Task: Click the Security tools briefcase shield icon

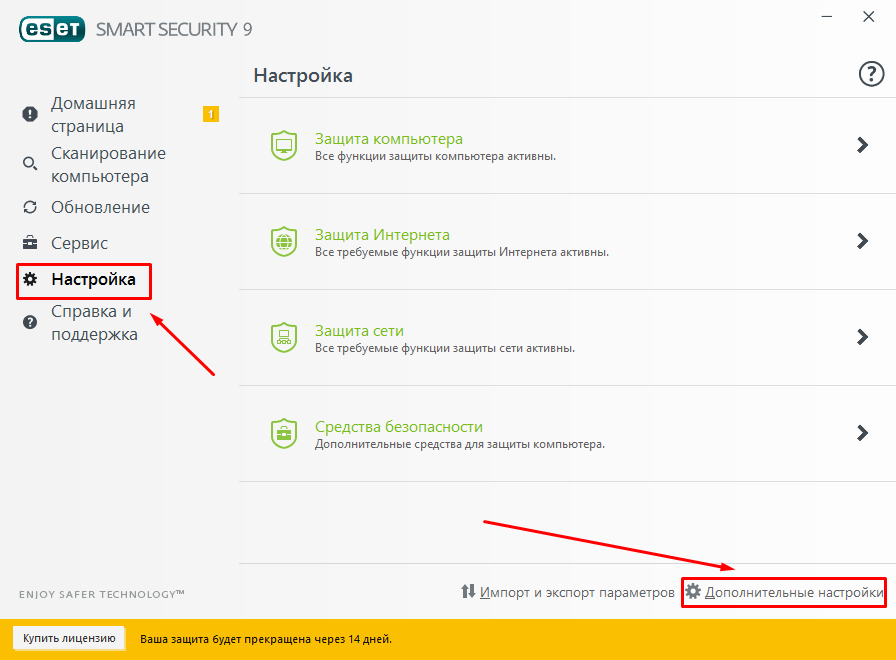Action: coord(284,434)
